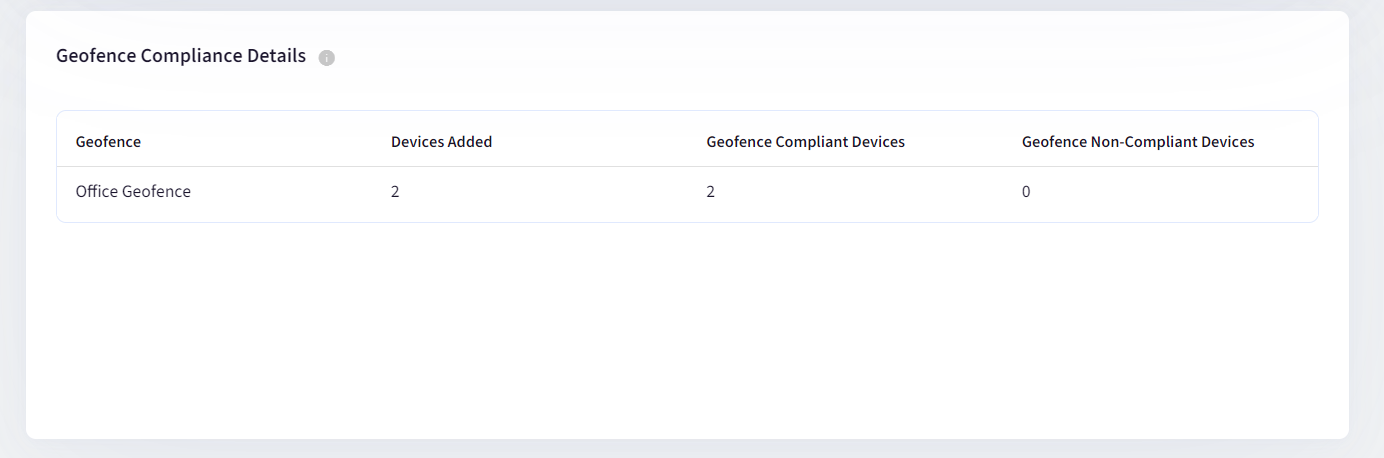This screenshot has width=1384, height=458.
Task: Click the word Added in the second header
Action: 470,142
